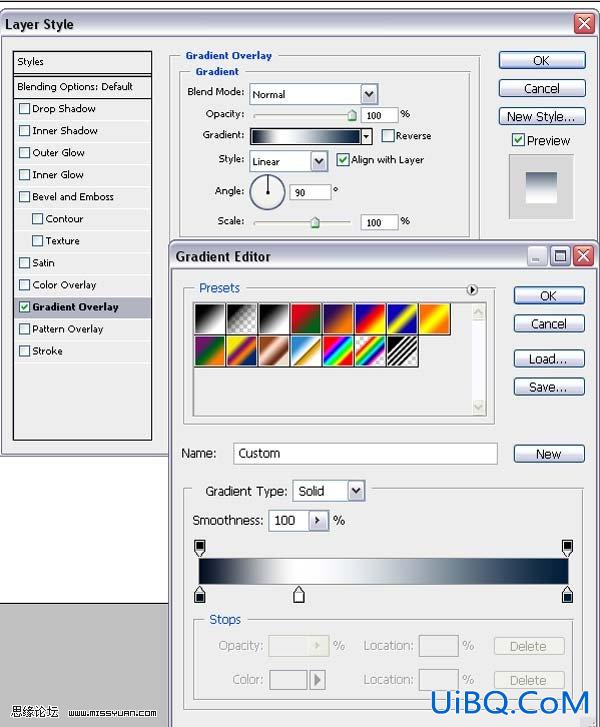Select the Contour sub-option label
Image resolution: width=600 pixels, height=727 pixels.
pyautogui.click(x=64, y=219)
